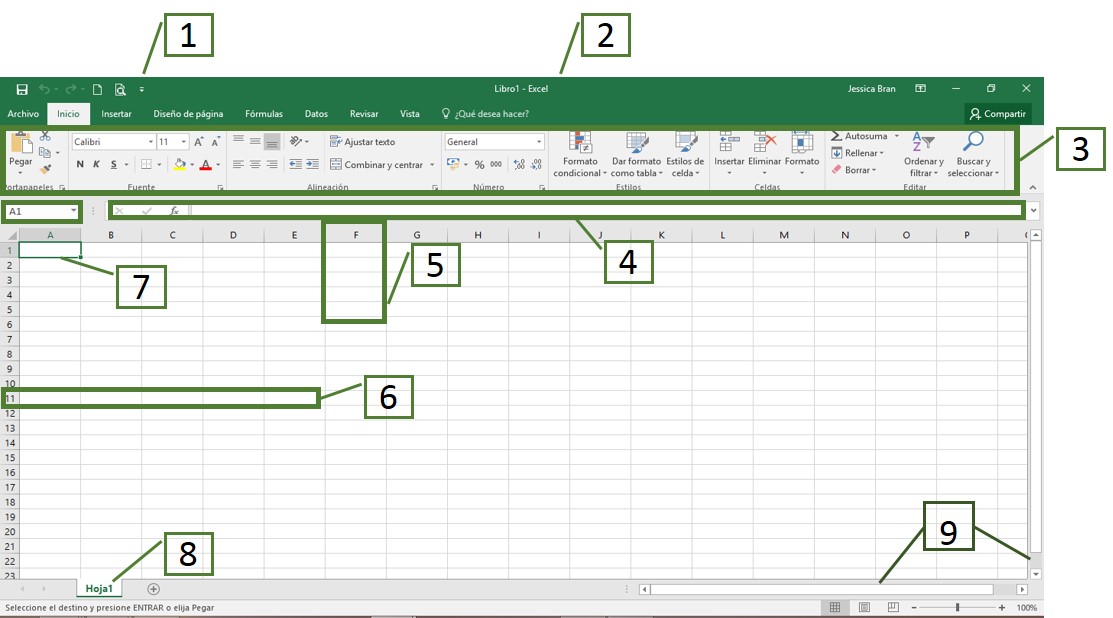Apply percent style format
Screen dimensions: 1113x618
pos(479,165)
